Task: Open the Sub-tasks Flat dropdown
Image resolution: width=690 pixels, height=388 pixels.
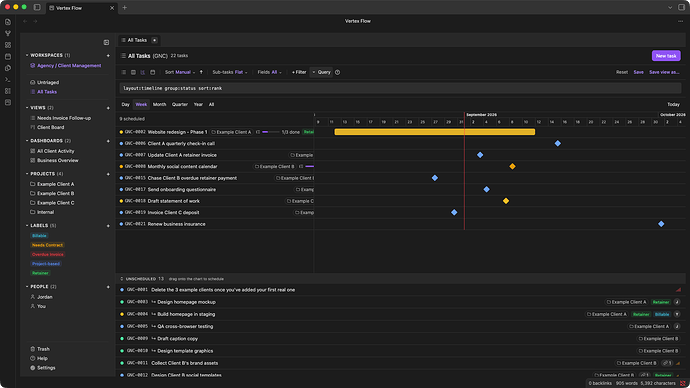Action: (230, 72)
